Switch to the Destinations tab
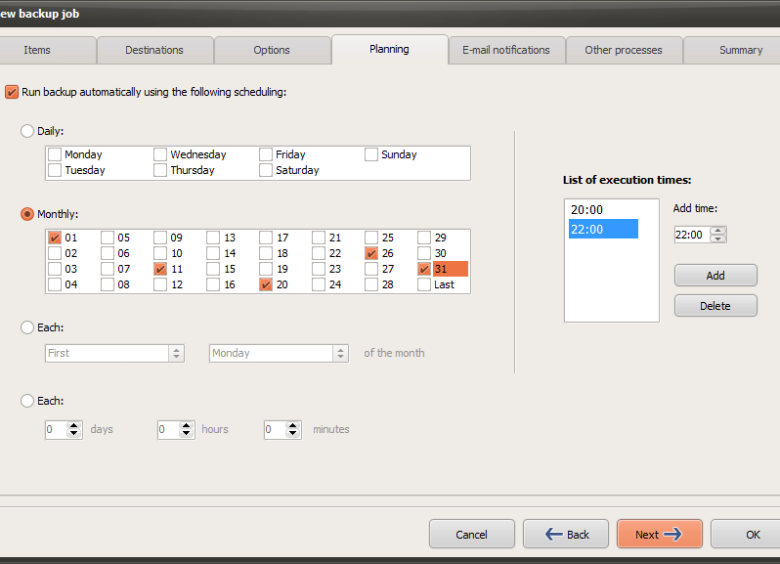The height and width of the screenshot is (564, 780). pos(154,50)
